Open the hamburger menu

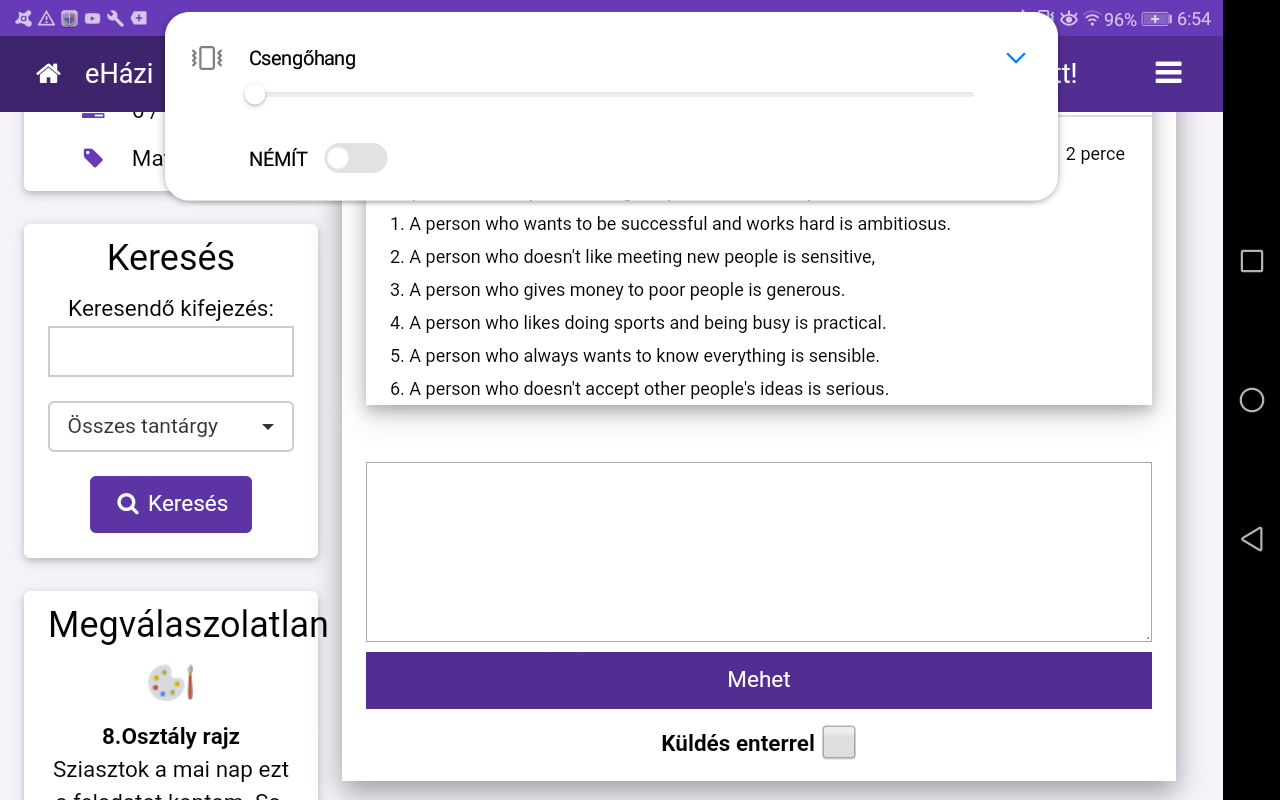tap(1168, 73)
